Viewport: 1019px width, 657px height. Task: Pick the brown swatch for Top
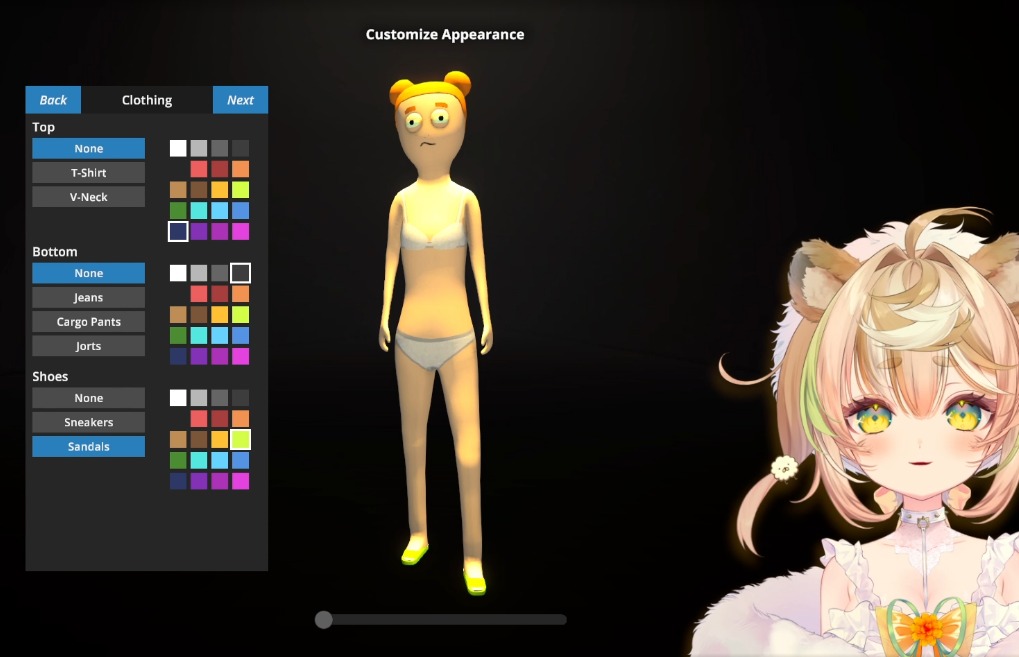coord(199,190)
